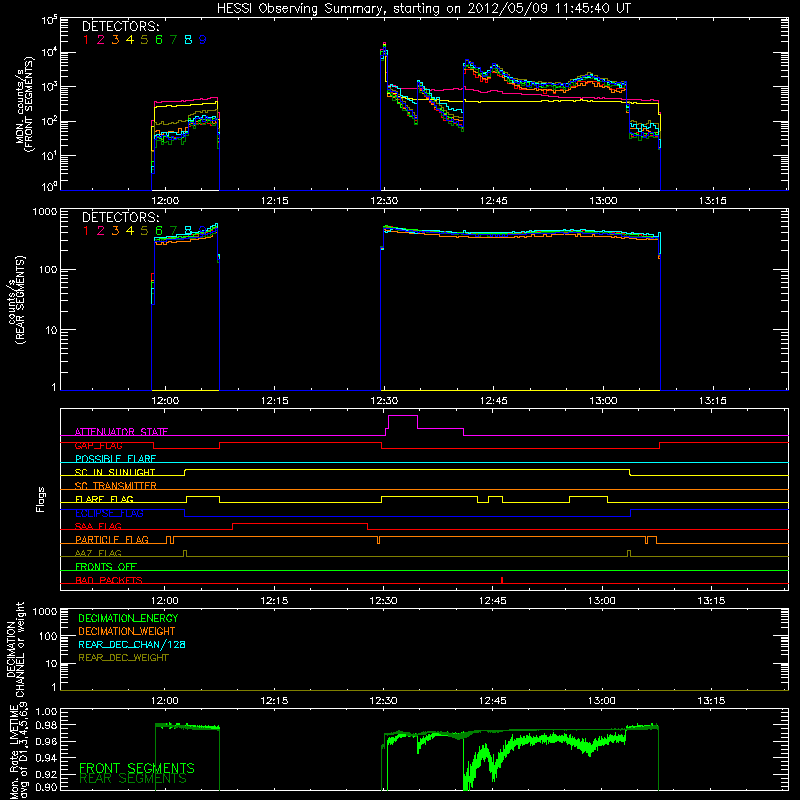Click the 0.98 livetime axis value
This screenshot has height=800, width=800.
point(47,725)
